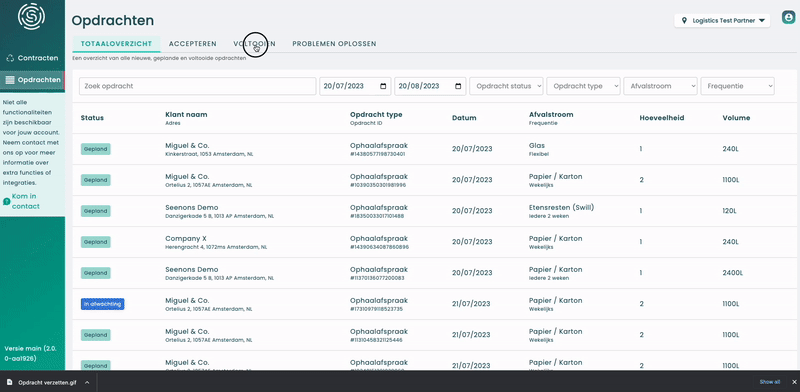Focus the Zoek opdracht search field
The height and width of the screenshot is (392, 800).
pyautogui.click(x=197, y=86)
